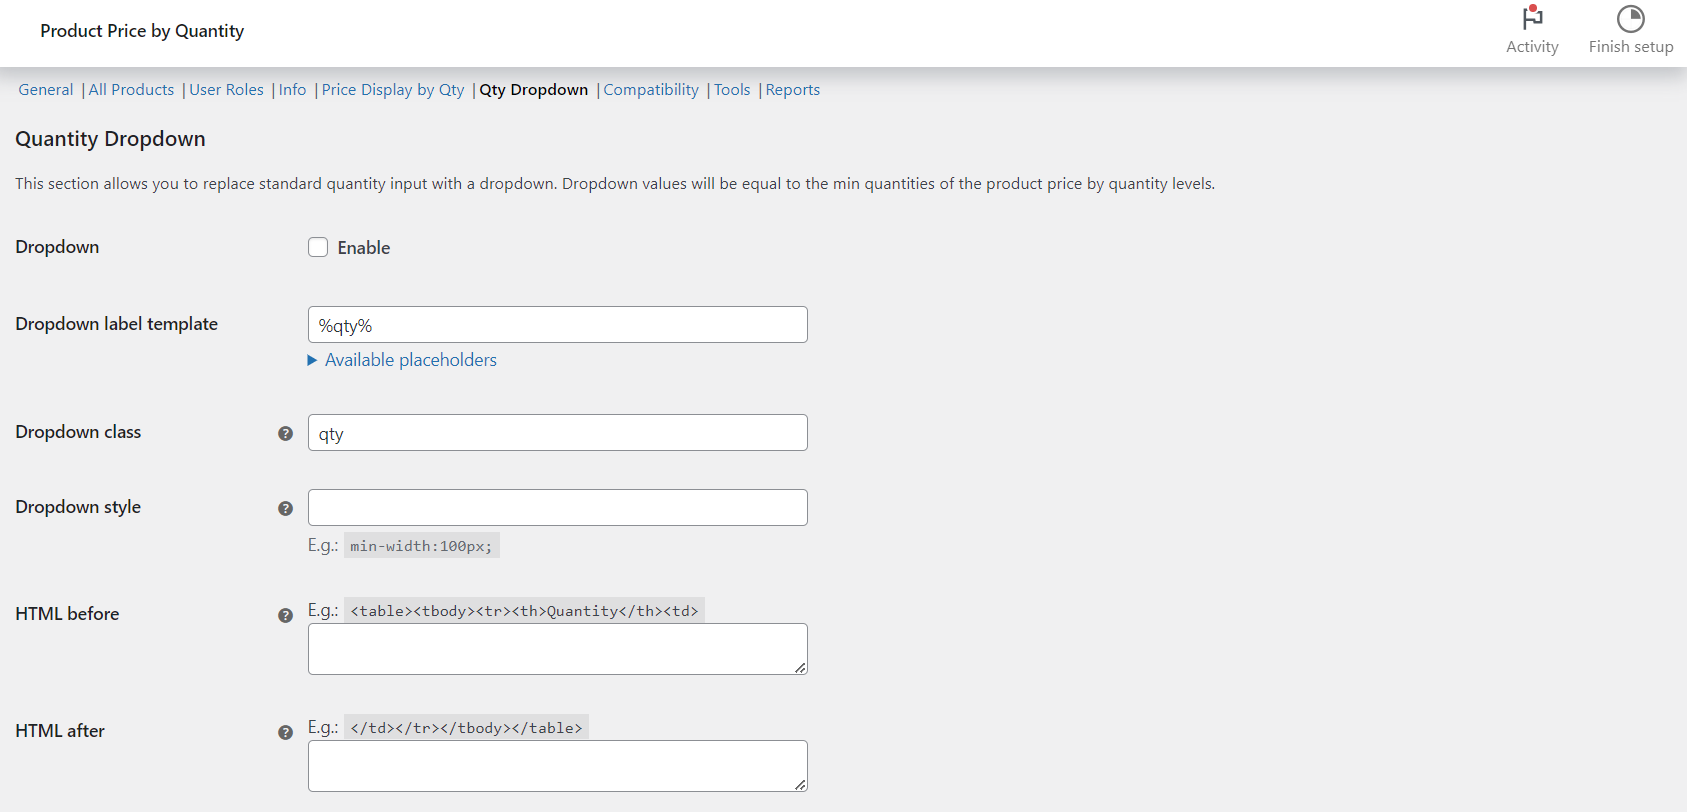The height and width of the screenshot is (812, 1687).
Task: Select the active Qty Dropdown tab
Action: (x=533, y=89)
